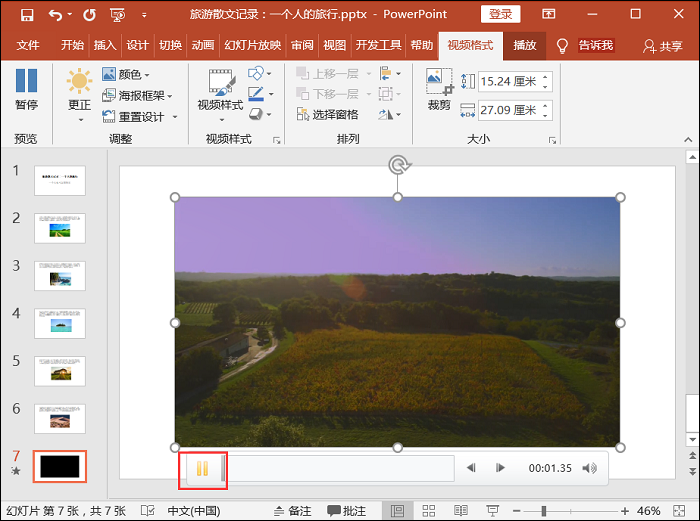Expand the Color (颜色) dropdown

(126, 75)
